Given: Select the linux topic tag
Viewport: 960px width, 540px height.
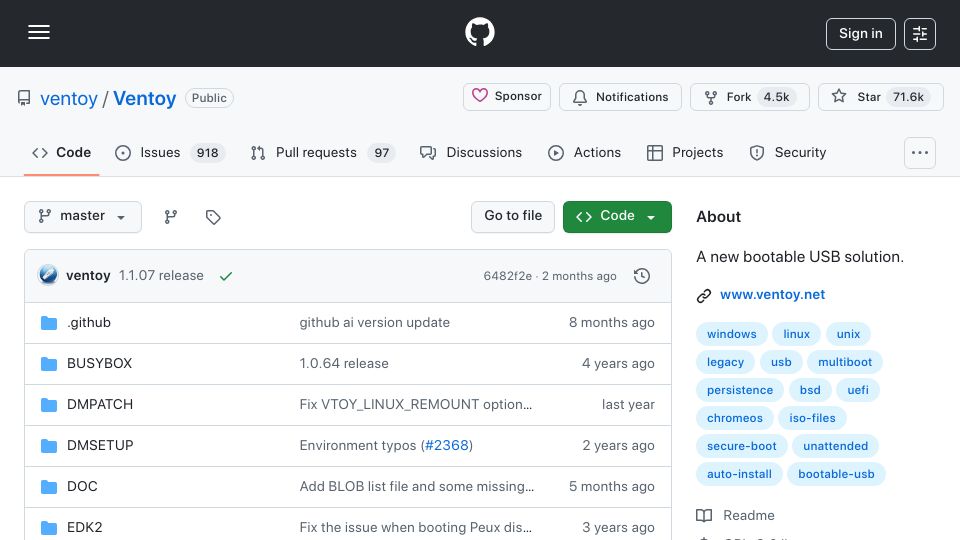Looking at the screenshot, I should [797, 334].
